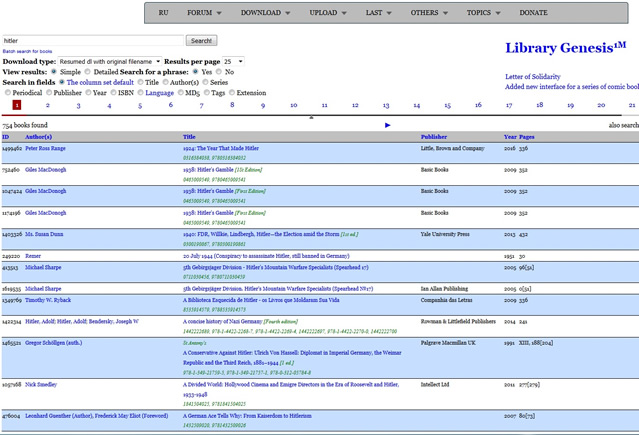639x435 pixels.
Task: Go to results page 16
Action: [478, 105]
